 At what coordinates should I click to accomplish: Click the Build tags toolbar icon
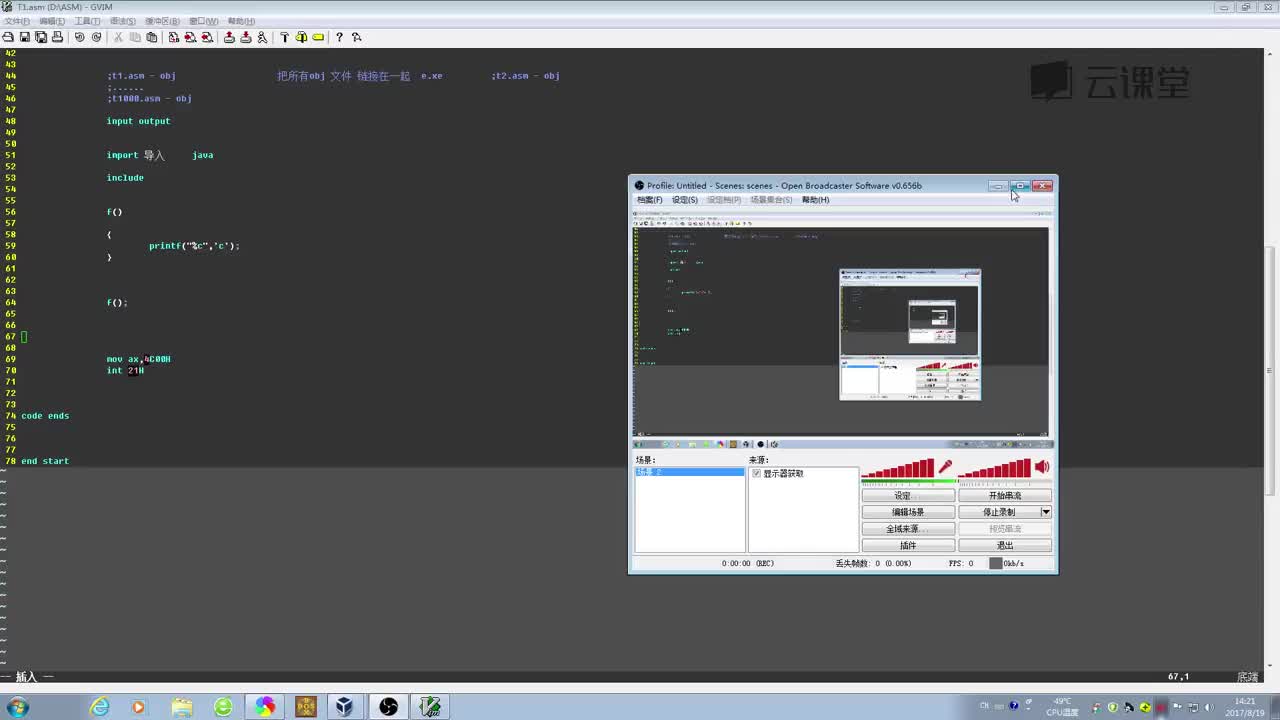[301, 37]
